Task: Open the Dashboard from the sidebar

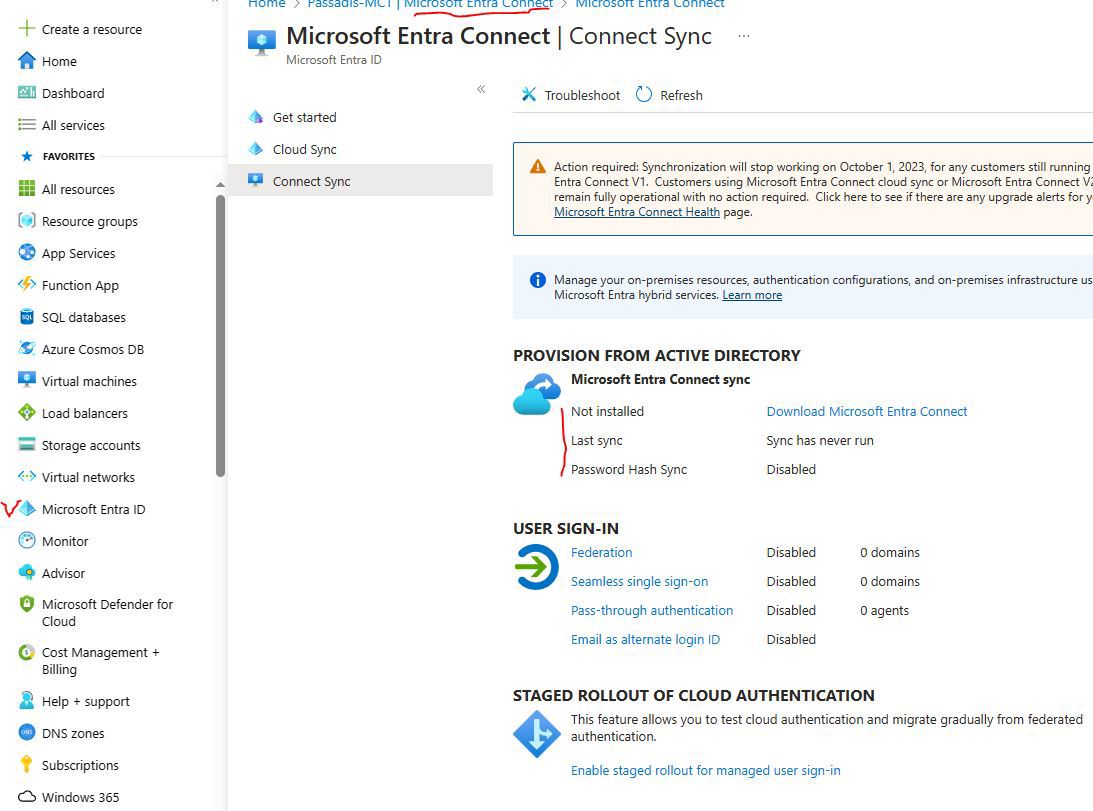Action: 69,93
